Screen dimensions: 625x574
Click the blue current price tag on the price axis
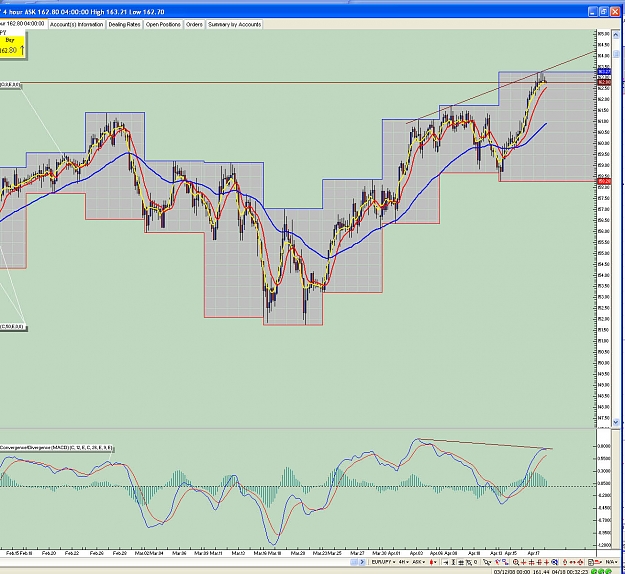click(x=604, y=72)
